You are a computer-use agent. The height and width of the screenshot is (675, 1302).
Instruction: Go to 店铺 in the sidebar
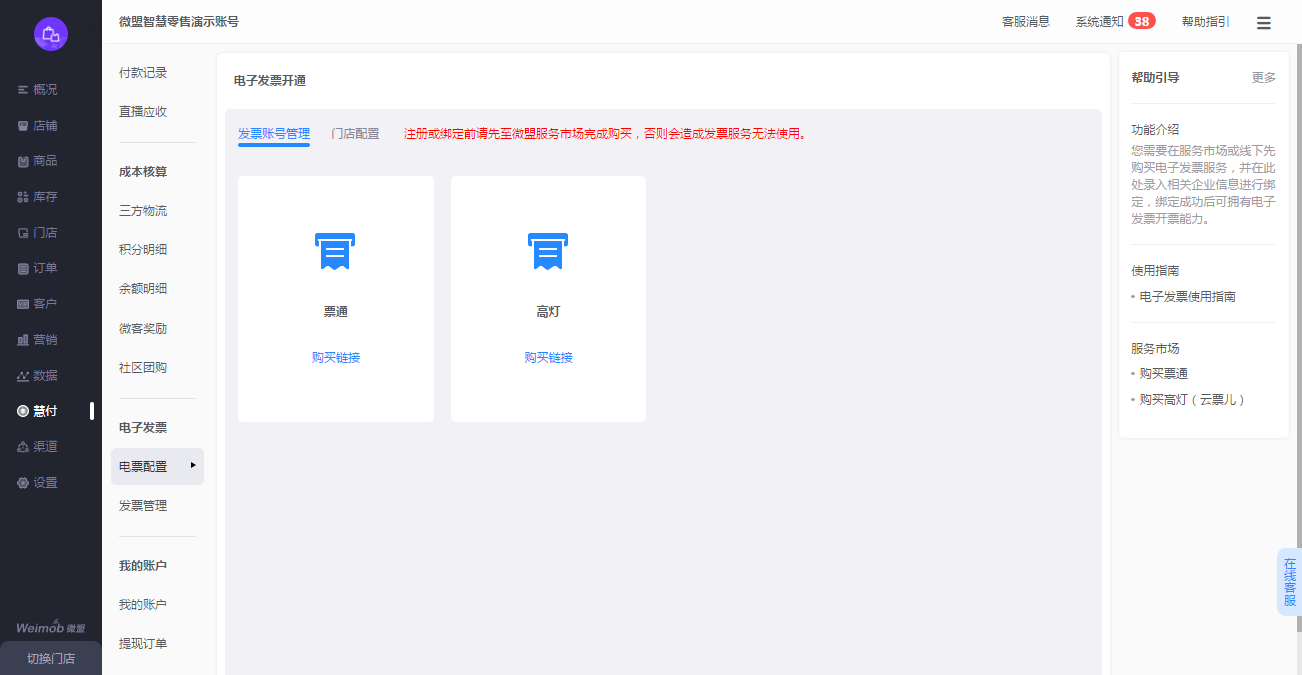38,125
